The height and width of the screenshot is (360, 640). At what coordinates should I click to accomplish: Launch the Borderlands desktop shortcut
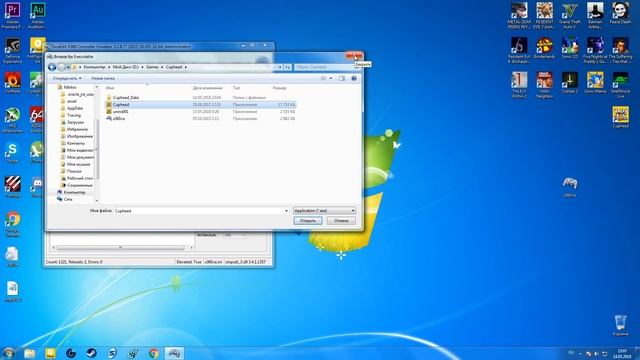pos(544,48)
